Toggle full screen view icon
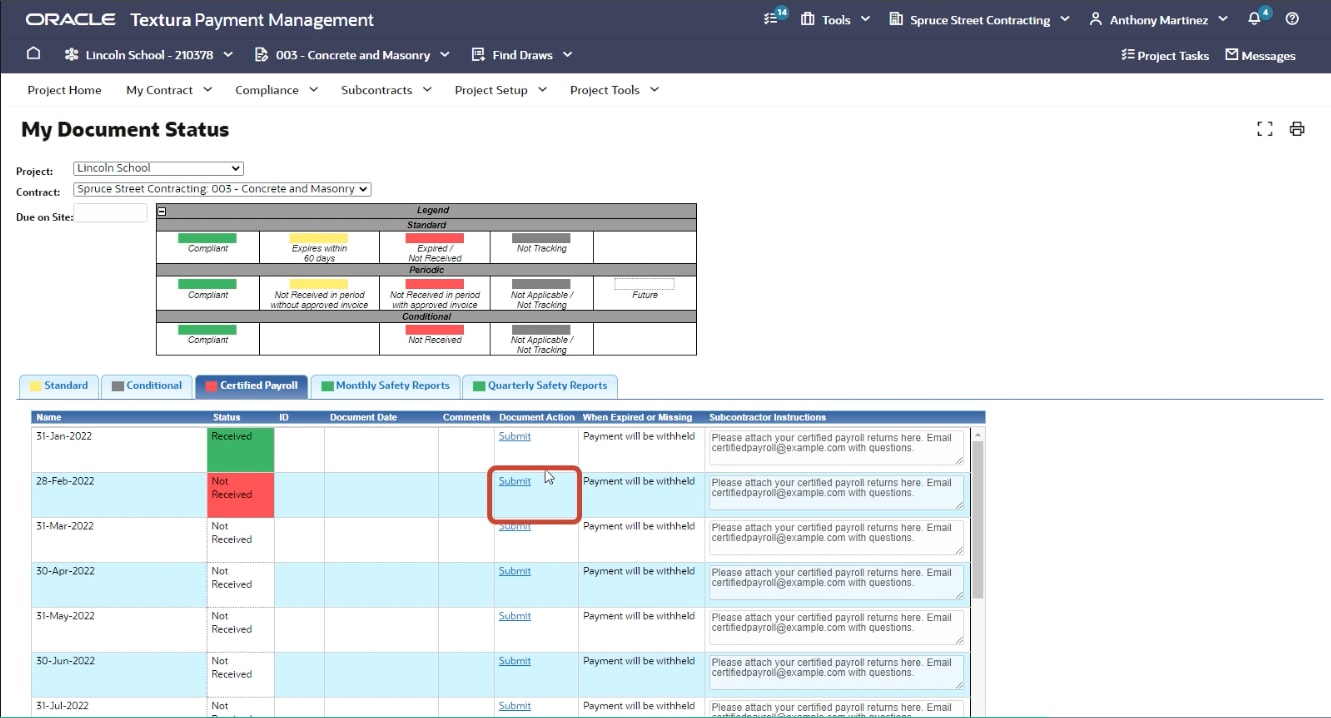 tap(1265, 129)
